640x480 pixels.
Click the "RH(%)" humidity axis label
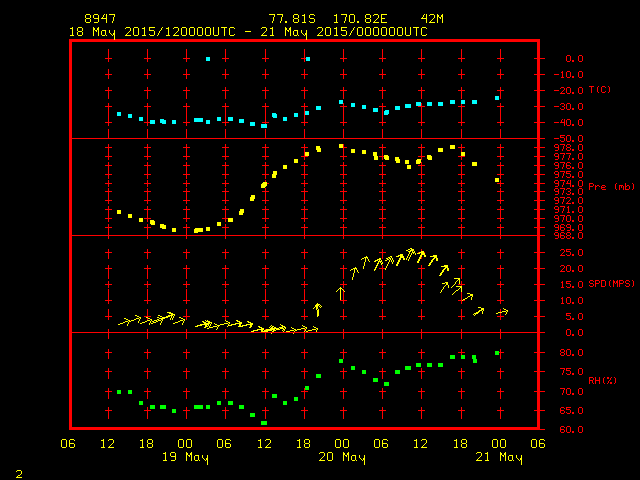coord(602,380)
